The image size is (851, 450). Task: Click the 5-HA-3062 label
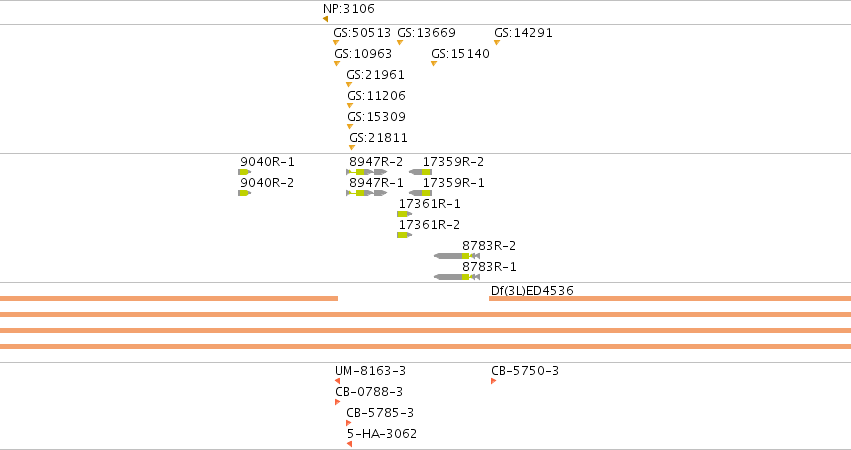382,434
